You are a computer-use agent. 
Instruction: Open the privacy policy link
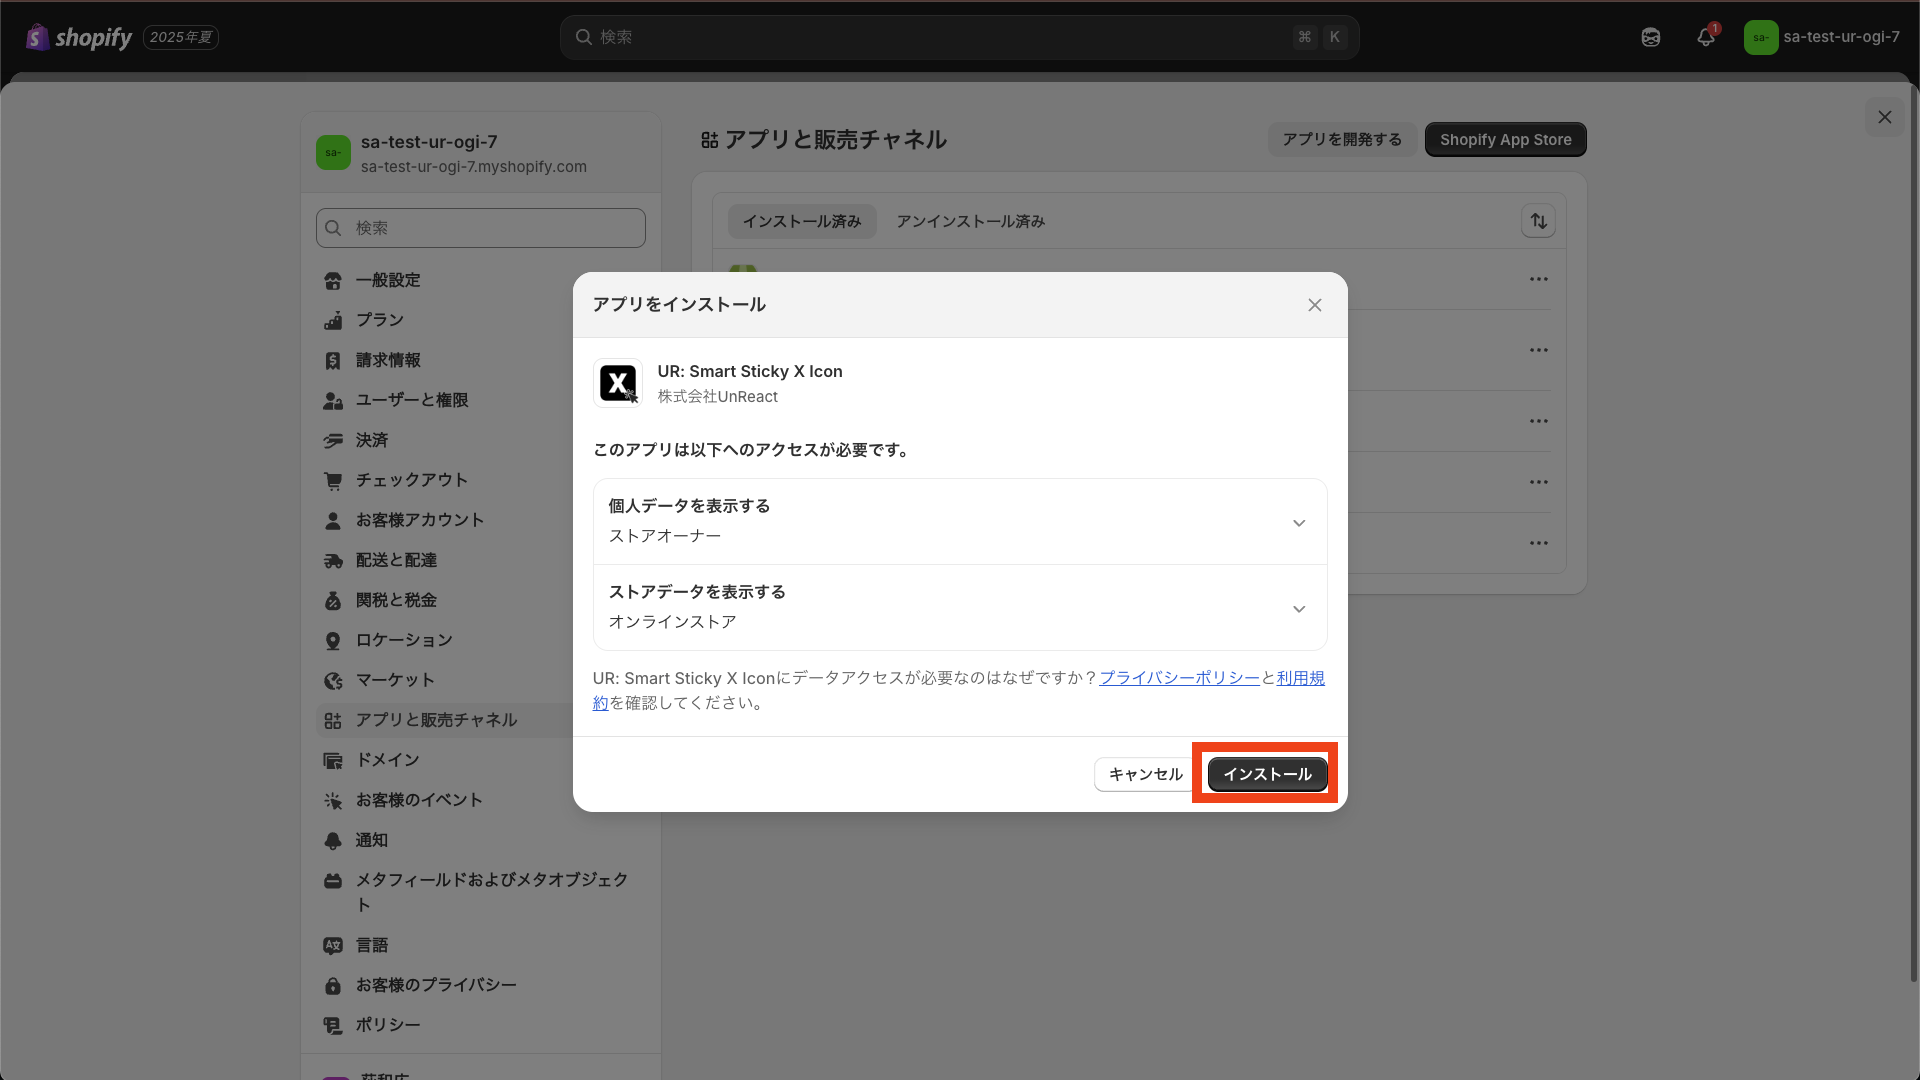(1179, 678)
